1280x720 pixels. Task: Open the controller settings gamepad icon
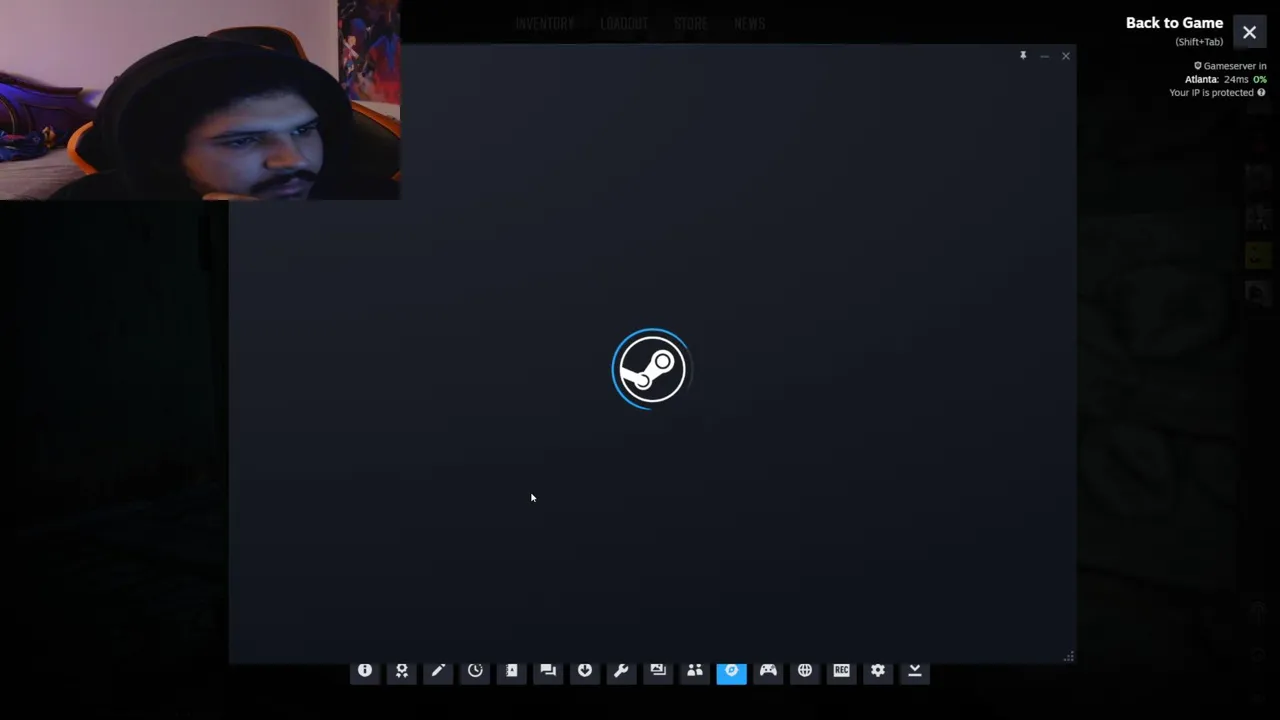click(x=768, y=671)
